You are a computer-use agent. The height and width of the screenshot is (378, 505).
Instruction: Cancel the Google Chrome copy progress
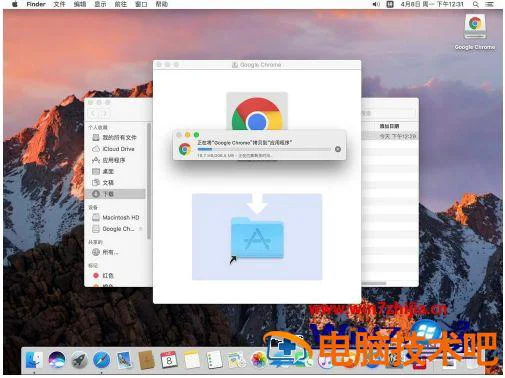point(338,149)
